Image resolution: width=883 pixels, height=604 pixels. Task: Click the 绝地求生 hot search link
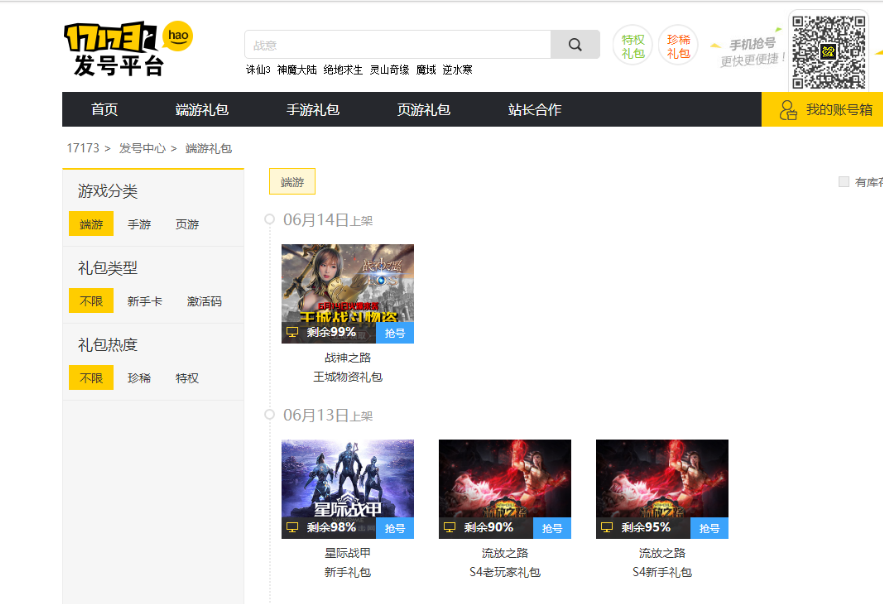343,70
